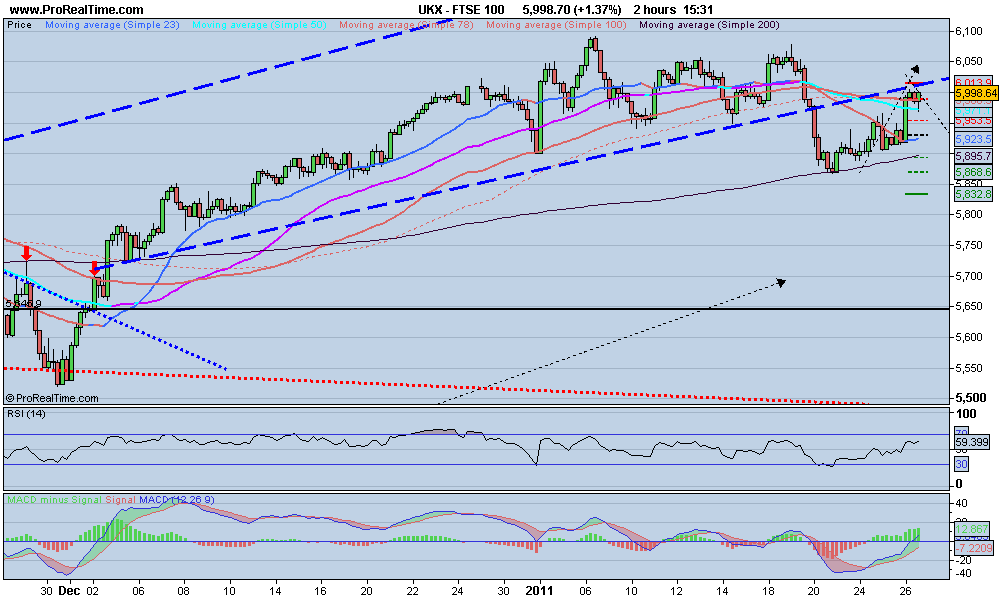
Task: Click the 59.399 RSI value tag
Action: pos(972,441)
